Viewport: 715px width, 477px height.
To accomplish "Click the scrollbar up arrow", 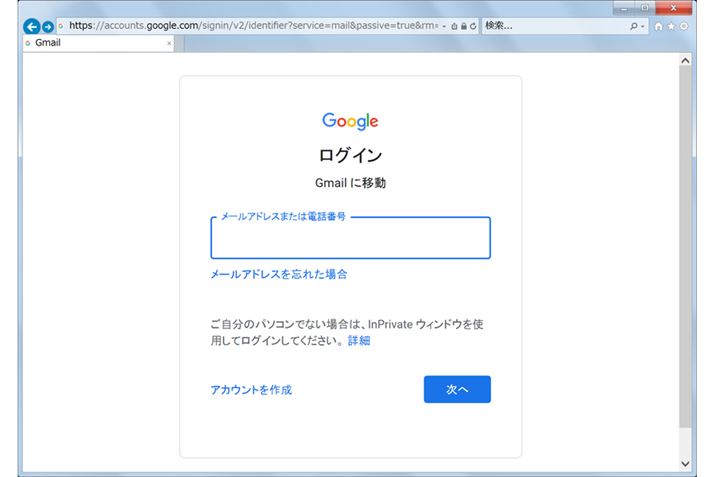I will pos(685,60).
